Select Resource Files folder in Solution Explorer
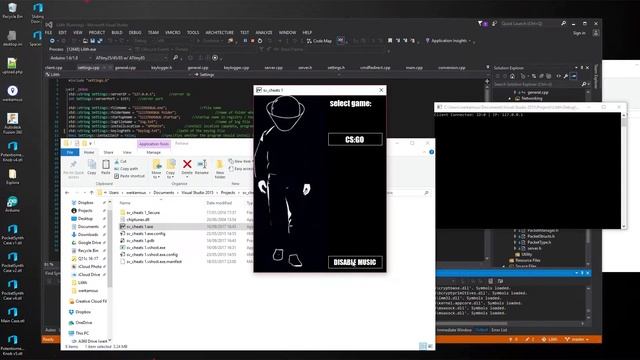 [x=527, y=260]
